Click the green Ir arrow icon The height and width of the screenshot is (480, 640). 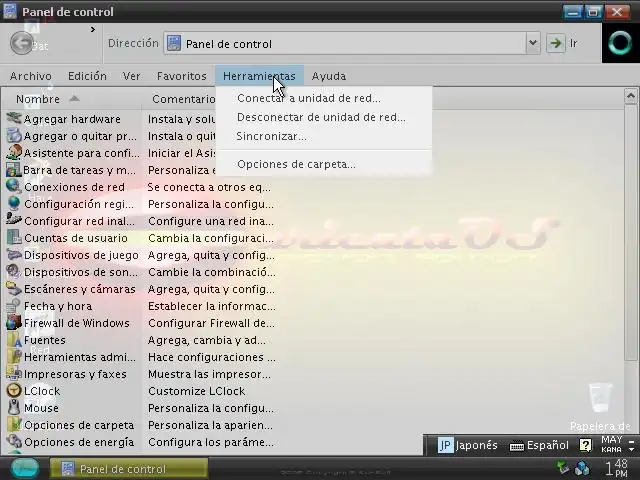[556, 43]
